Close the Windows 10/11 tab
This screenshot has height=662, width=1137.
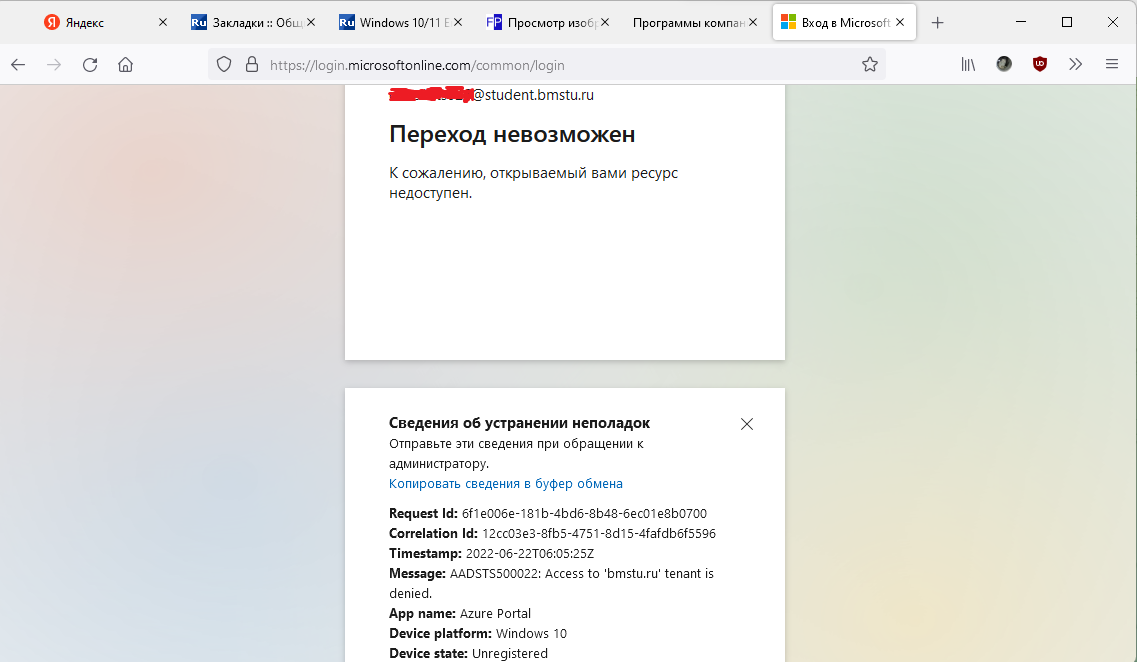pyautogui.click(x=458, y=22)
